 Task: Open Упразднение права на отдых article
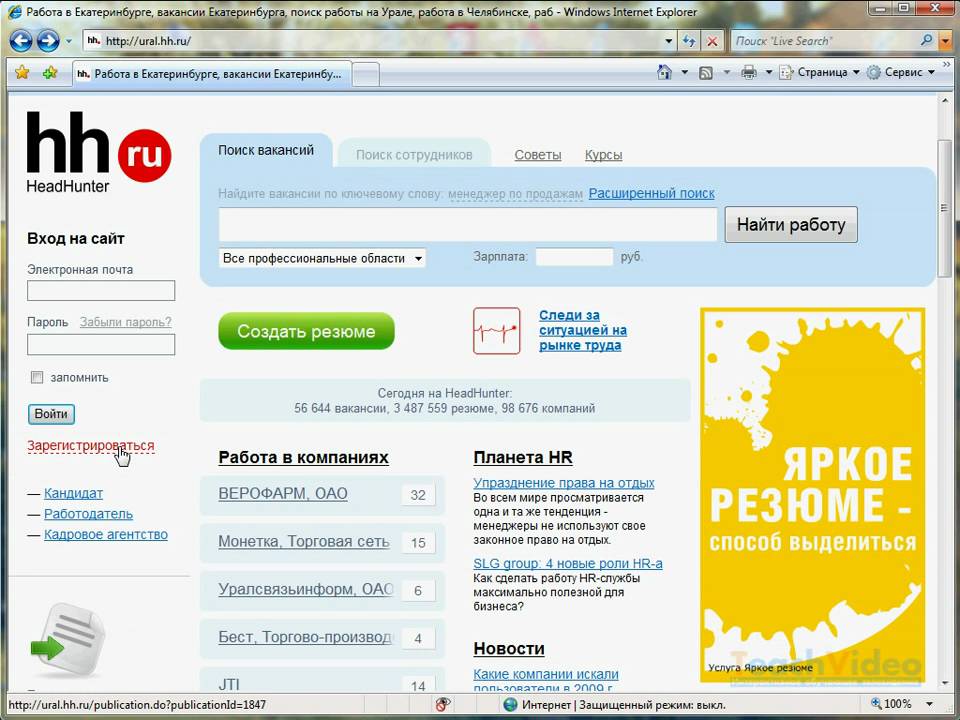pos(564,483)
